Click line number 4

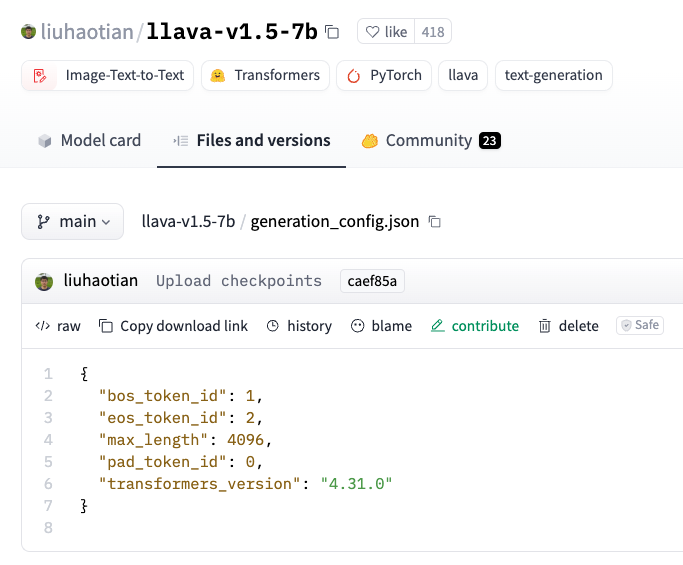48,440
